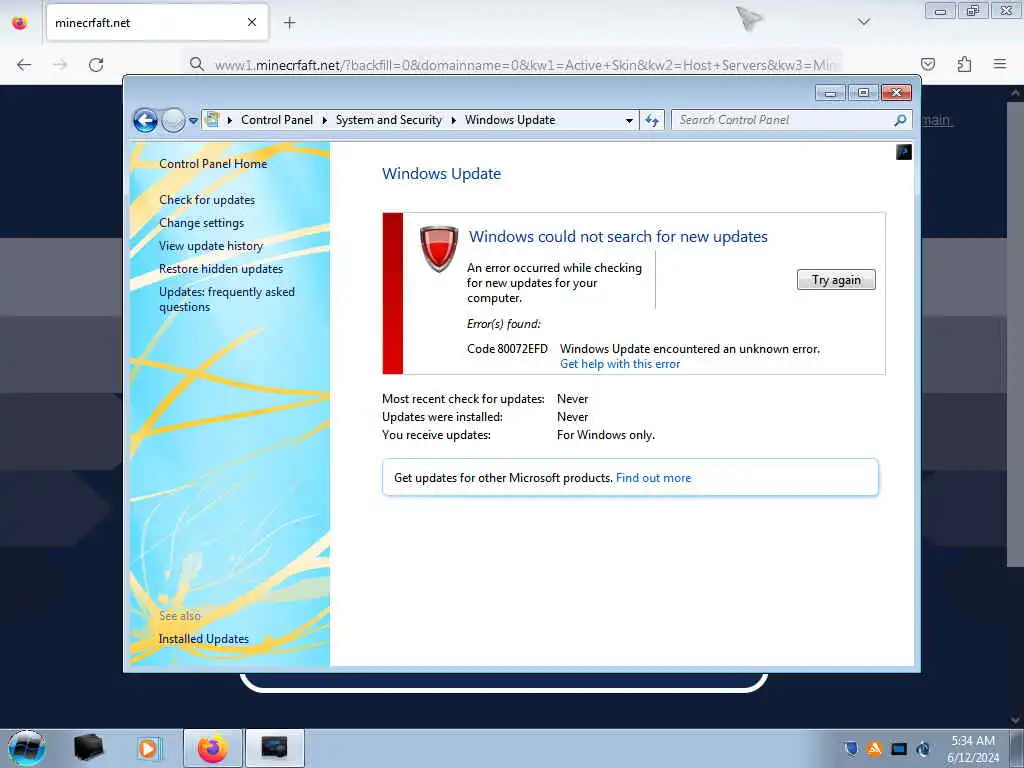Select the minecrfaft.net tab

pyautogui.click(x=157, y=23)
